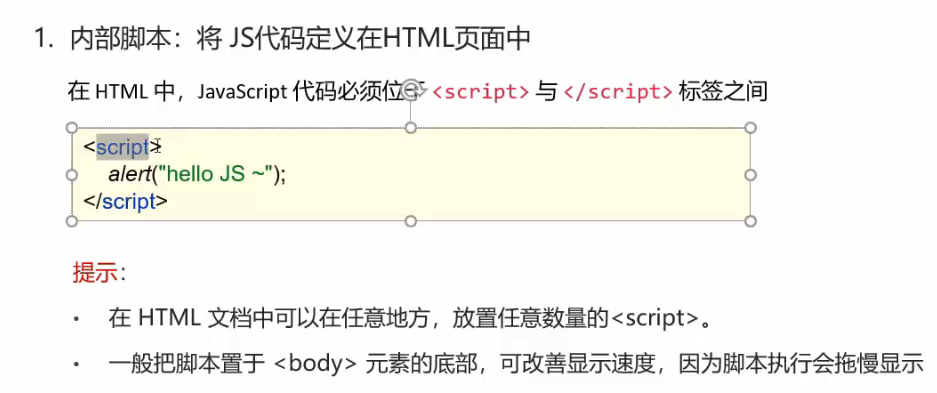Click the middle-right resize handle of code box
This screenshot has width=937, height=393.
pyautogui.click(x=751, y=174)
